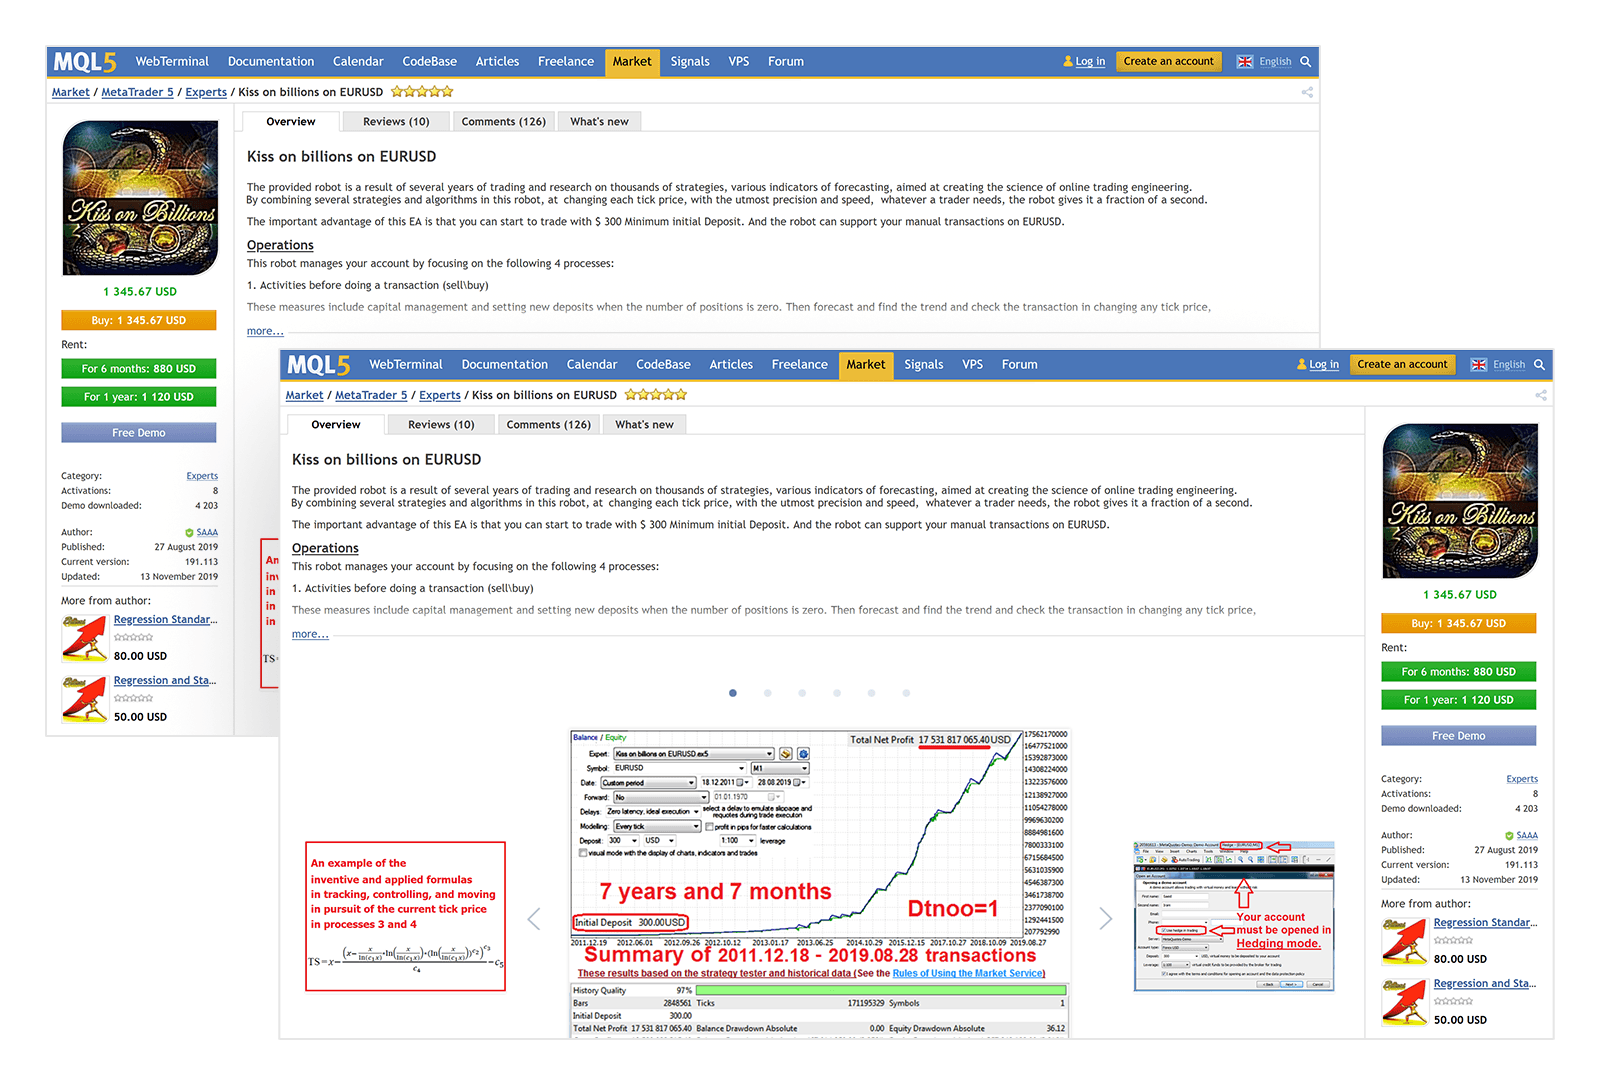The height and width of the screenshot is (1085, 1600).
Task: Expand the description with 'more...' in the background window
Action: pyautogui.click(x=265, y=331)
